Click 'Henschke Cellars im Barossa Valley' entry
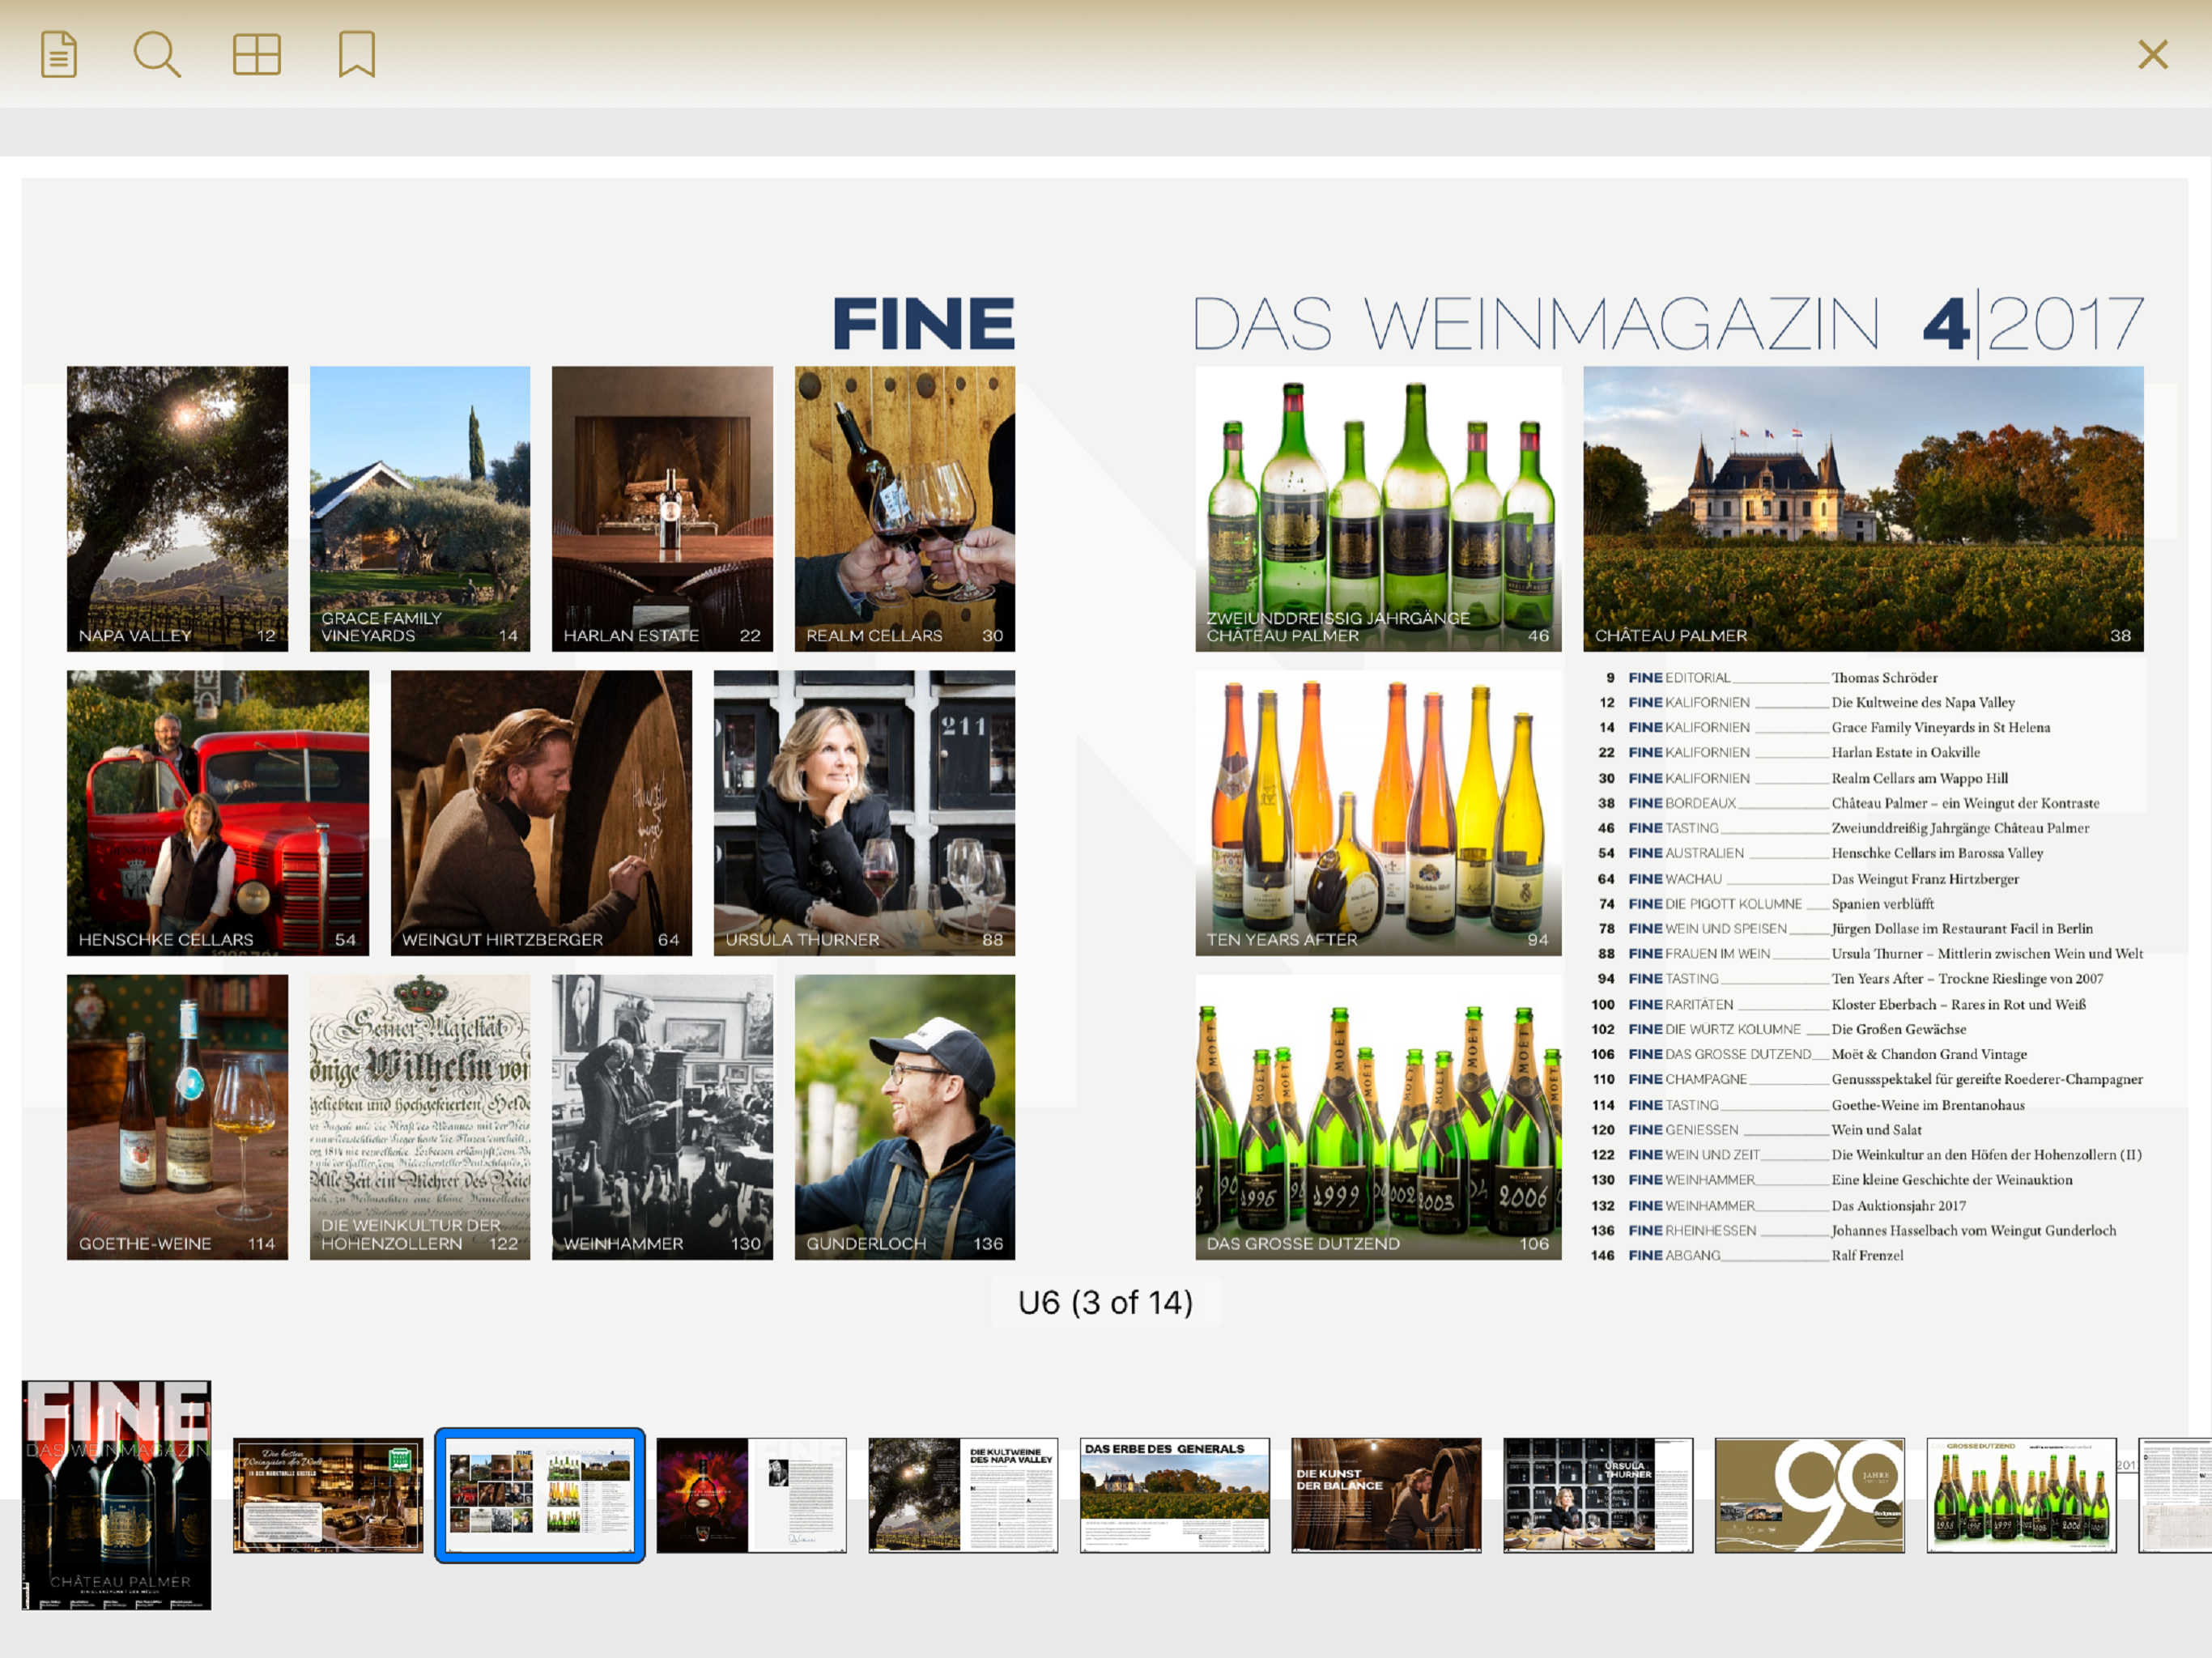The image size is (2212, 1658). 1937,853
